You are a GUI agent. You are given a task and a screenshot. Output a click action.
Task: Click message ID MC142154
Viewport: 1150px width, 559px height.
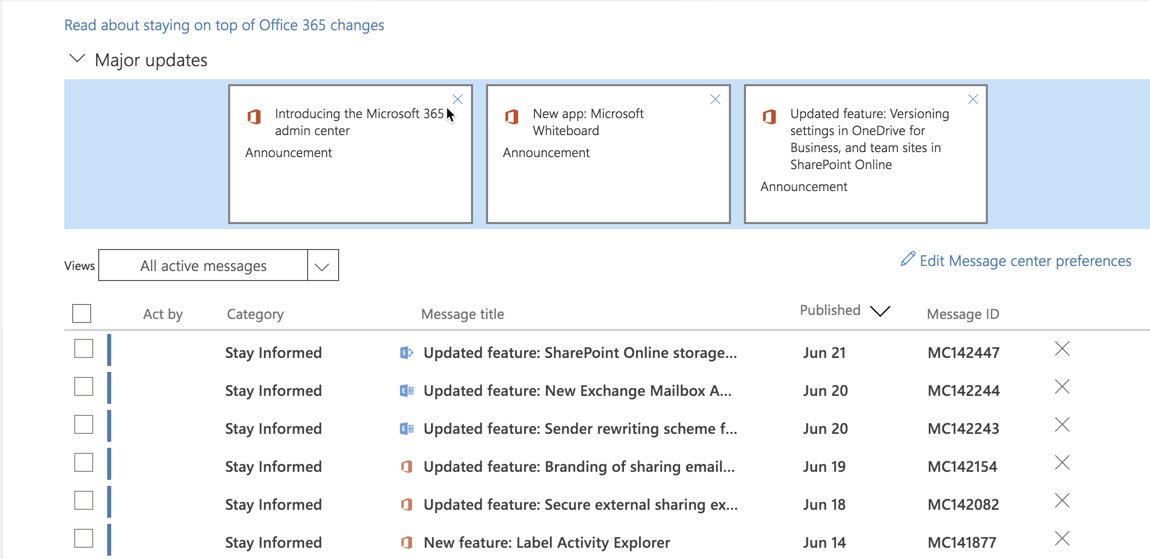(963, 467)
